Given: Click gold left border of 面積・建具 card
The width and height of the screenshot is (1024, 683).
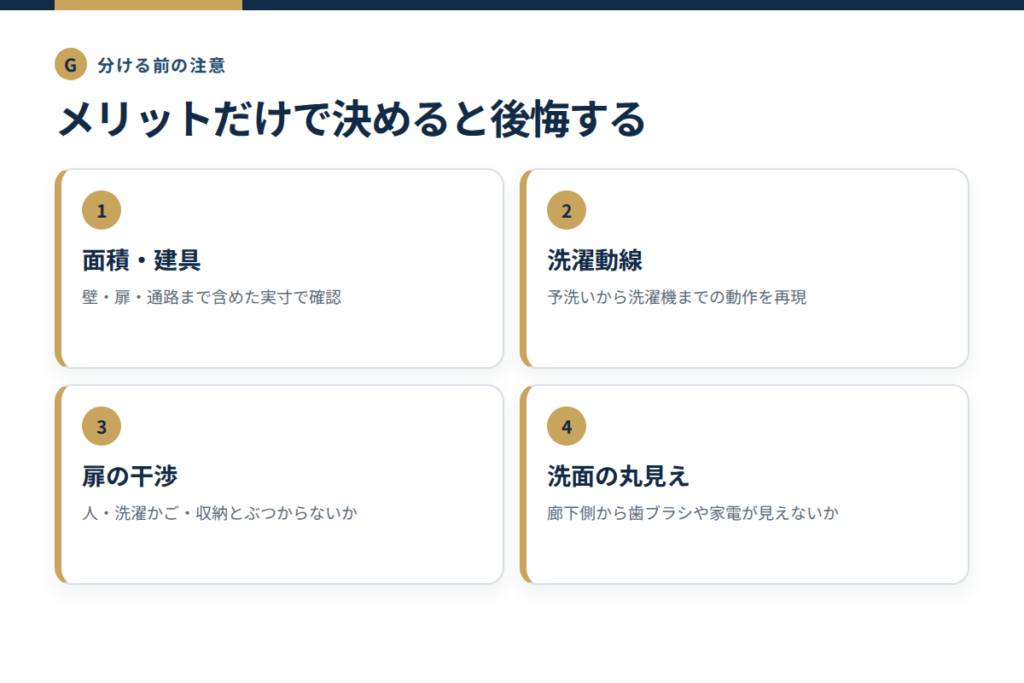Looking at the screenshot, I should [59, 268].
